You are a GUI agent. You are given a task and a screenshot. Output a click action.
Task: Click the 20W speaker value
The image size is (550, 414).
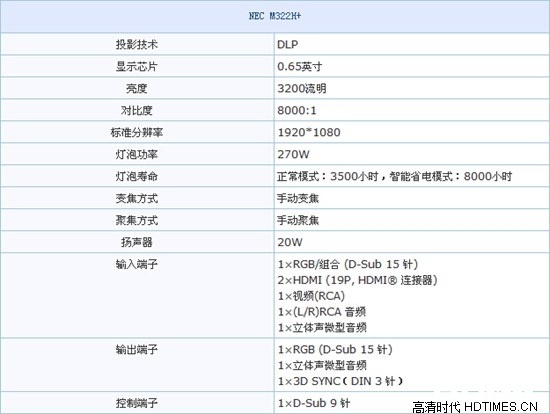tap(290, 242)
